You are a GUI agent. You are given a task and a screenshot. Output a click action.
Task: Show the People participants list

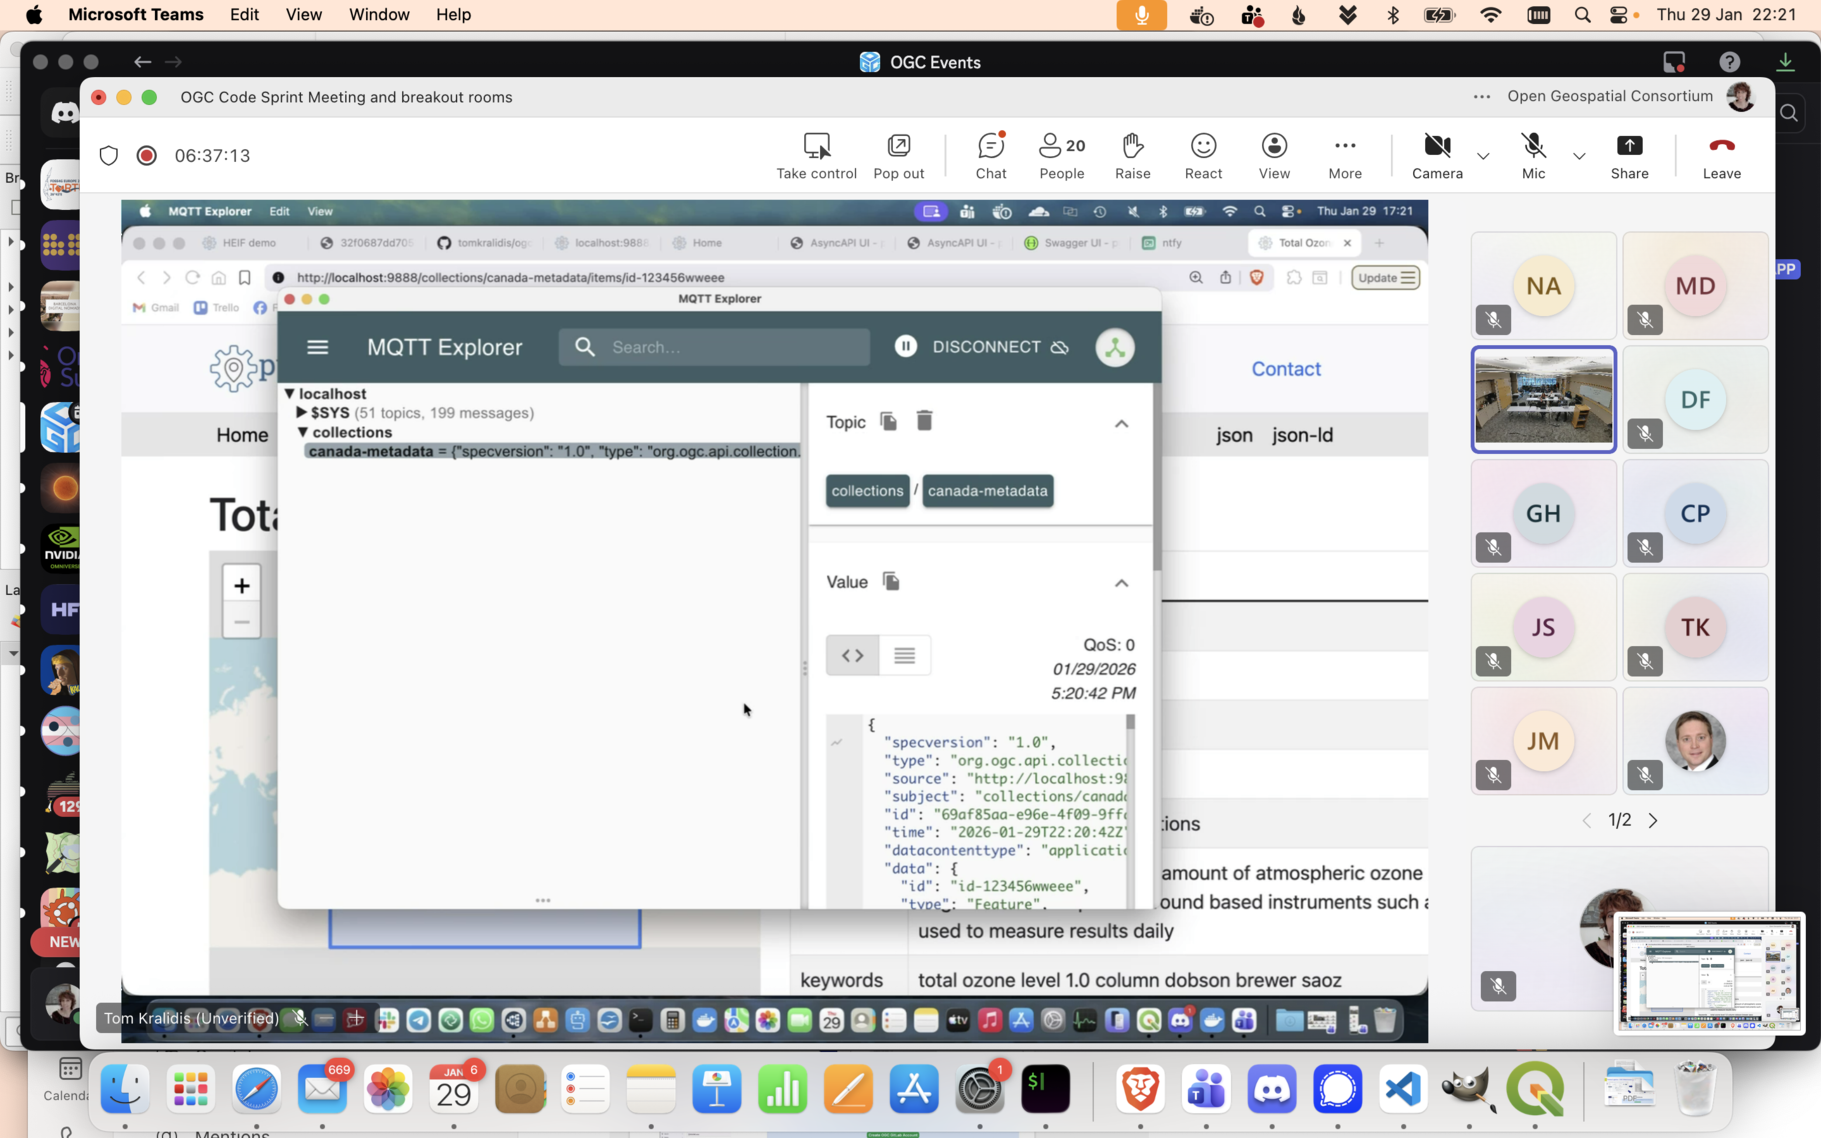(x=1061, y=146)
